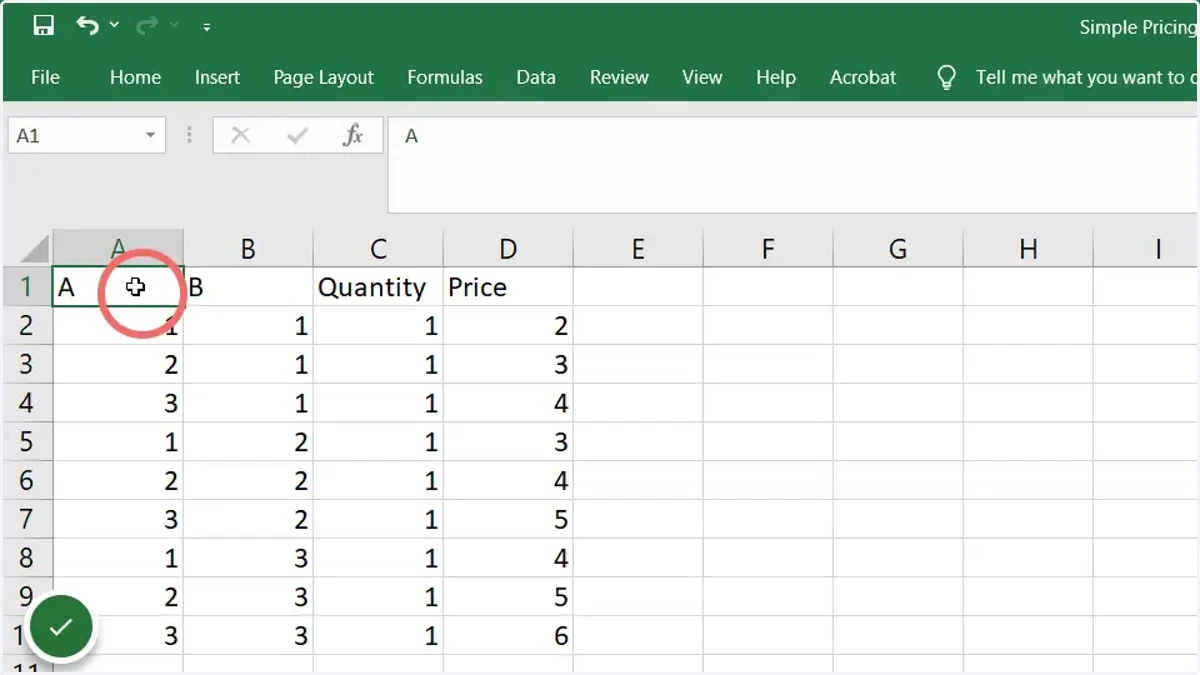Switch to the Insert ribbon tab
Viewport: 1200px width, 675px height.
click(x=217, y=77)
